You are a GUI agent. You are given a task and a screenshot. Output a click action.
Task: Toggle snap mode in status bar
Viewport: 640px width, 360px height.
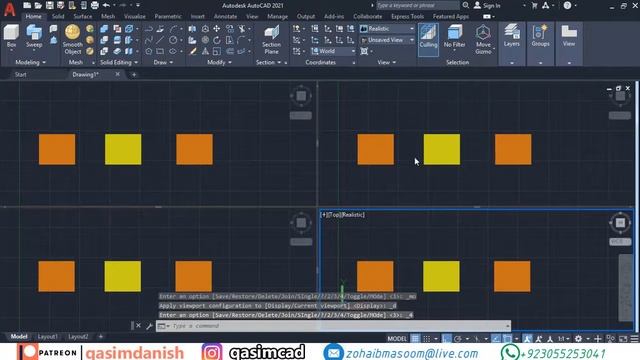pyautogui.click(x=427, y=338)
